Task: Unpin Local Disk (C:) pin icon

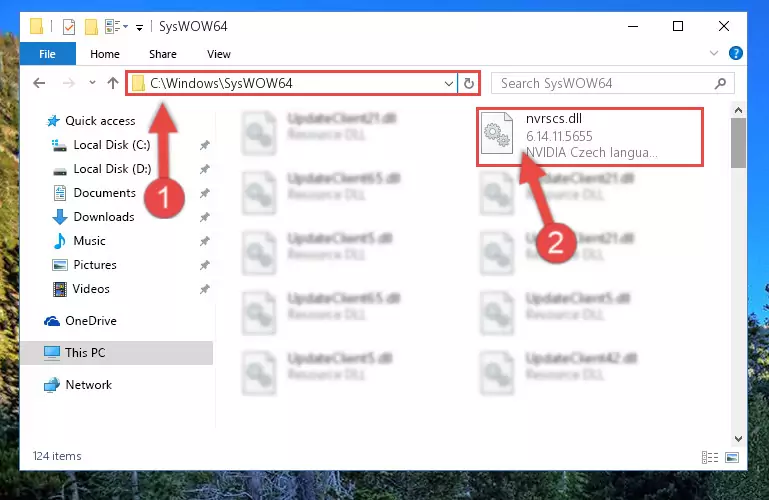Action: 205,145
